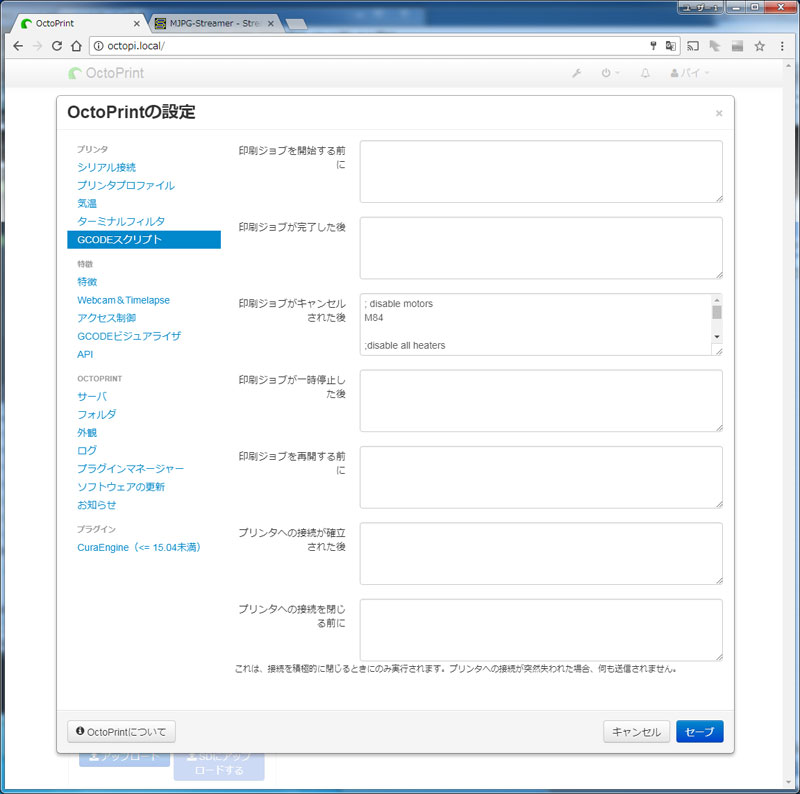The height and width of the screenshot is (794, 800).
Task: Click scroll down arrow in cancel script box
Action: pyautogui.click(x=717, y=337)
